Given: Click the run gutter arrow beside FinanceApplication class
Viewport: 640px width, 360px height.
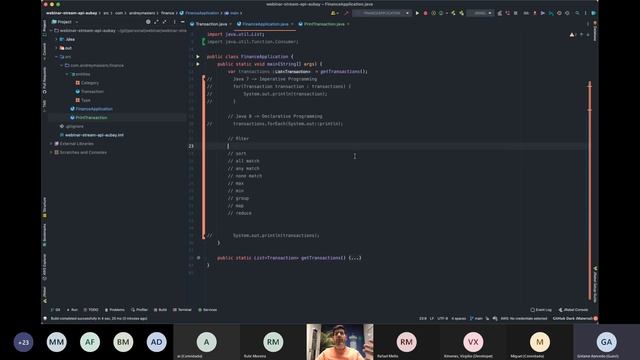Looking at the screenshot, I should pos(198,56).
